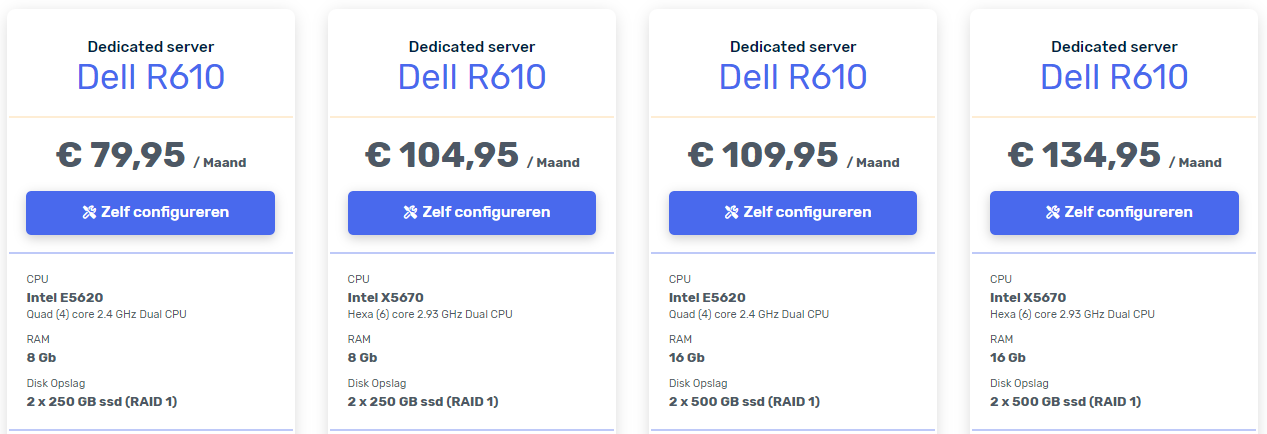Click the € 104,95 monthly price
The image size is (1267, 434).
pos(442,155)
